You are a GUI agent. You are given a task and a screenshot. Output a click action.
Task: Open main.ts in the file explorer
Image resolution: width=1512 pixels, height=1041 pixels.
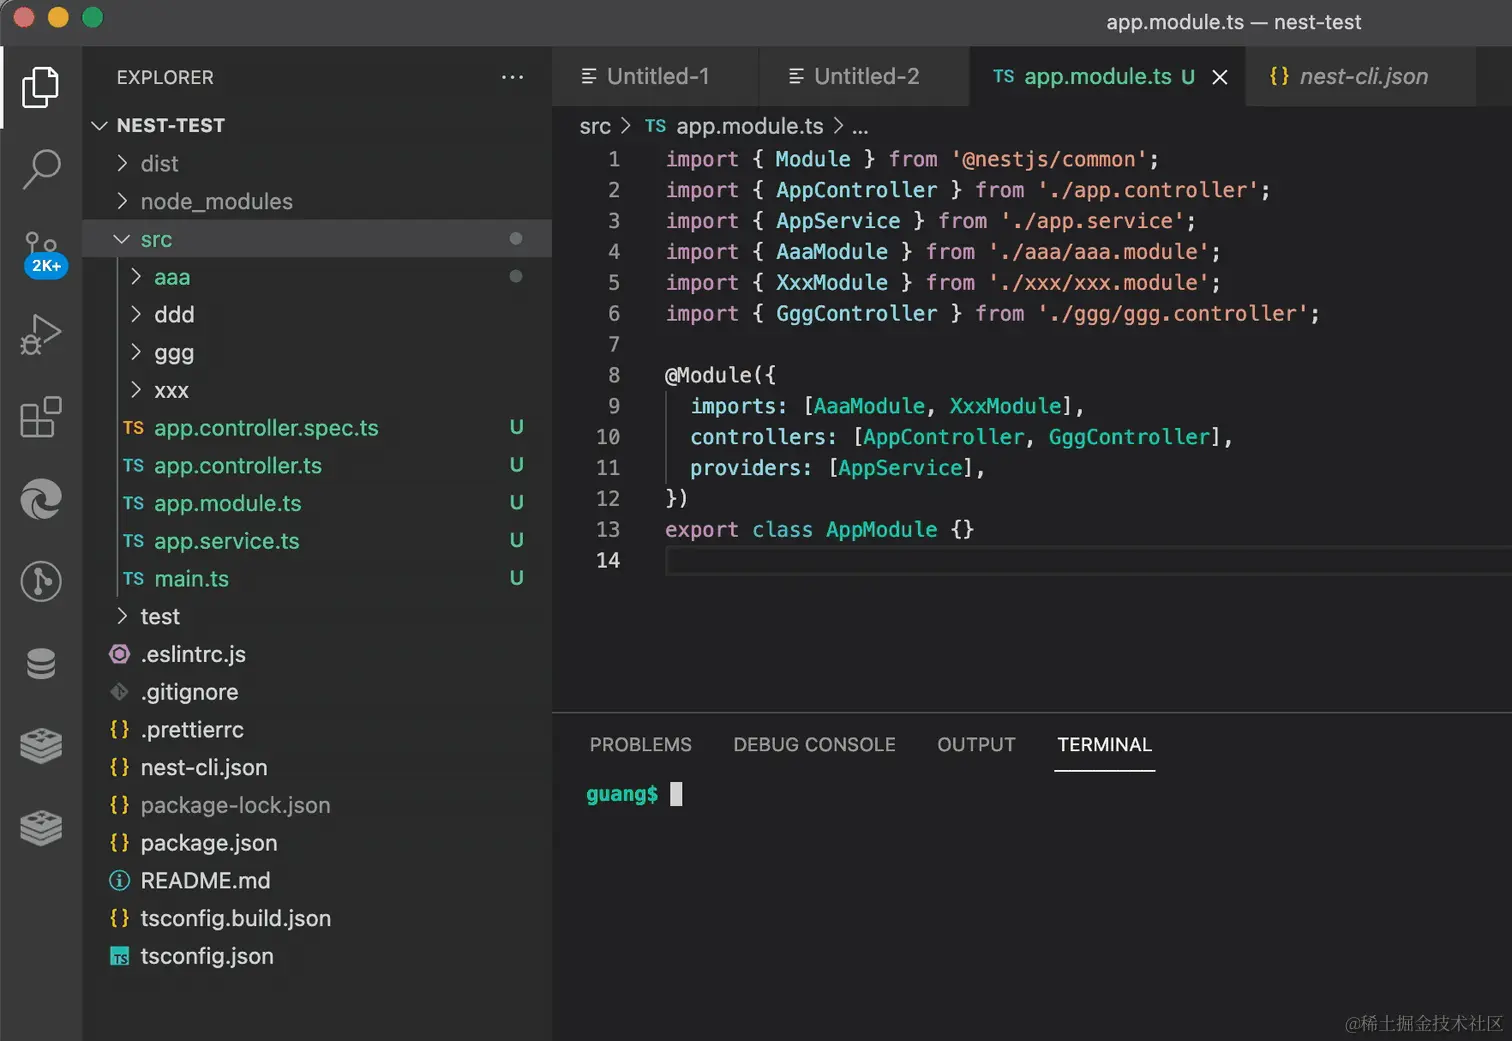pyautogui.click(x=191, y=579)
